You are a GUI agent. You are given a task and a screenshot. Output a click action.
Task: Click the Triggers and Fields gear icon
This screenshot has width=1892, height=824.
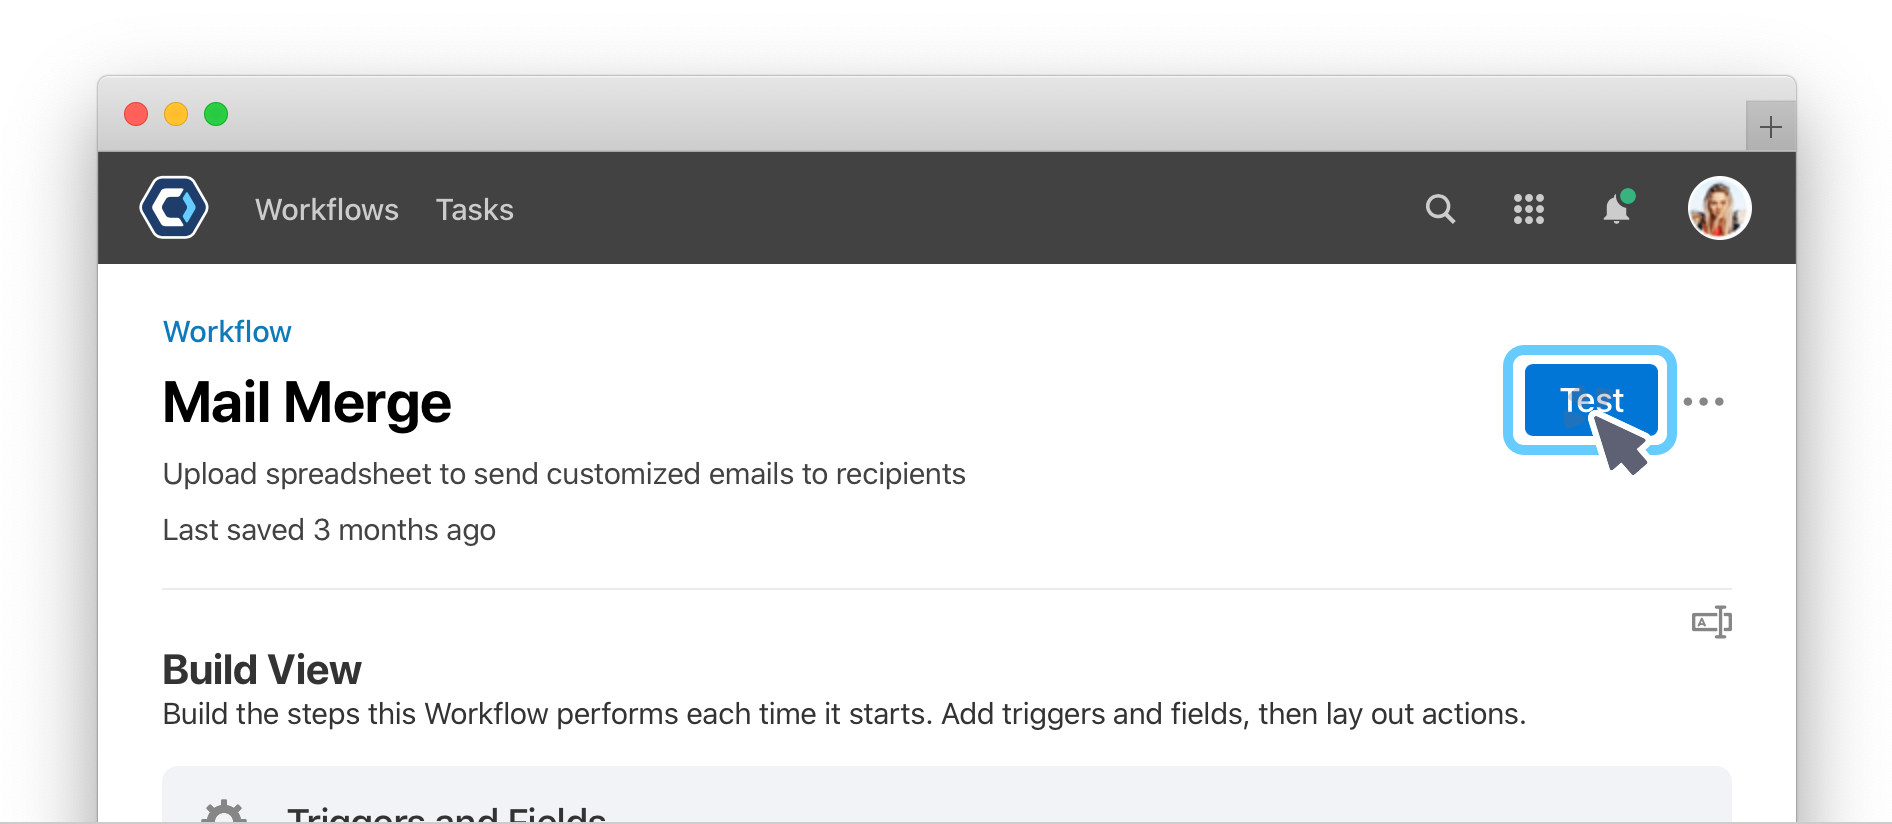point(224,812)
